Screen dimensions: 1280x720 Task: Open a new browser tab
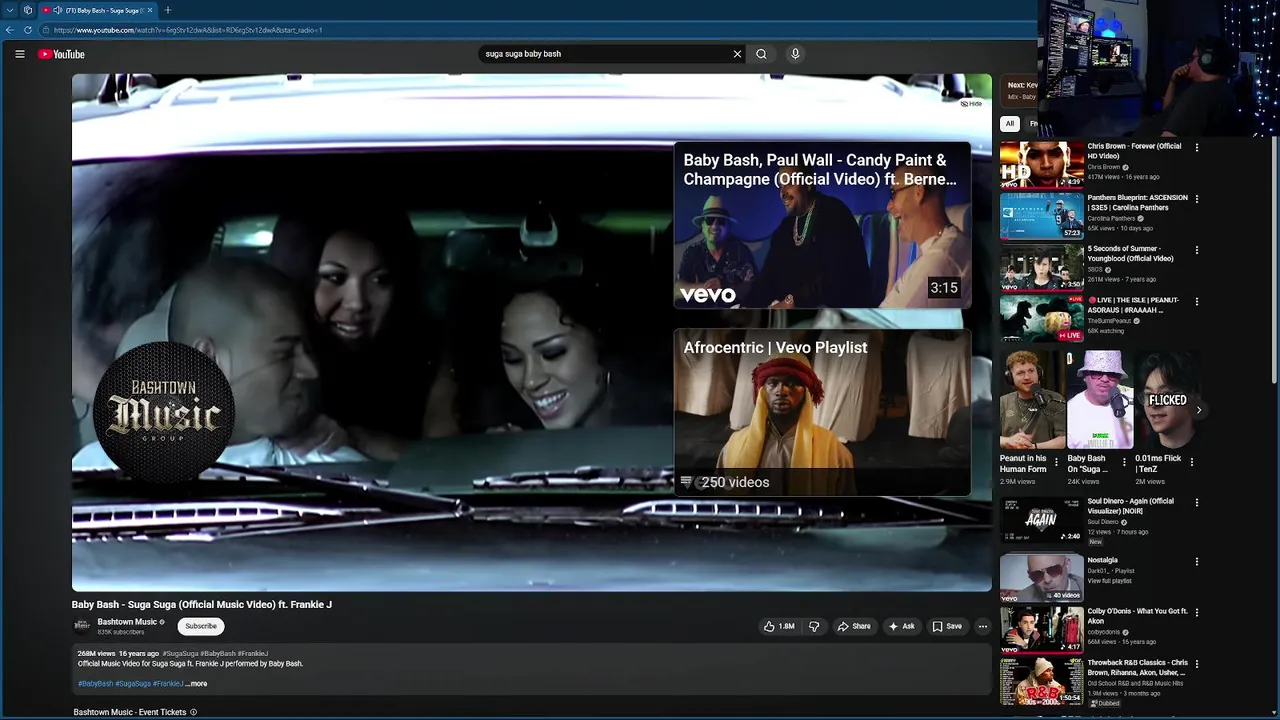(x=168, y=10)
